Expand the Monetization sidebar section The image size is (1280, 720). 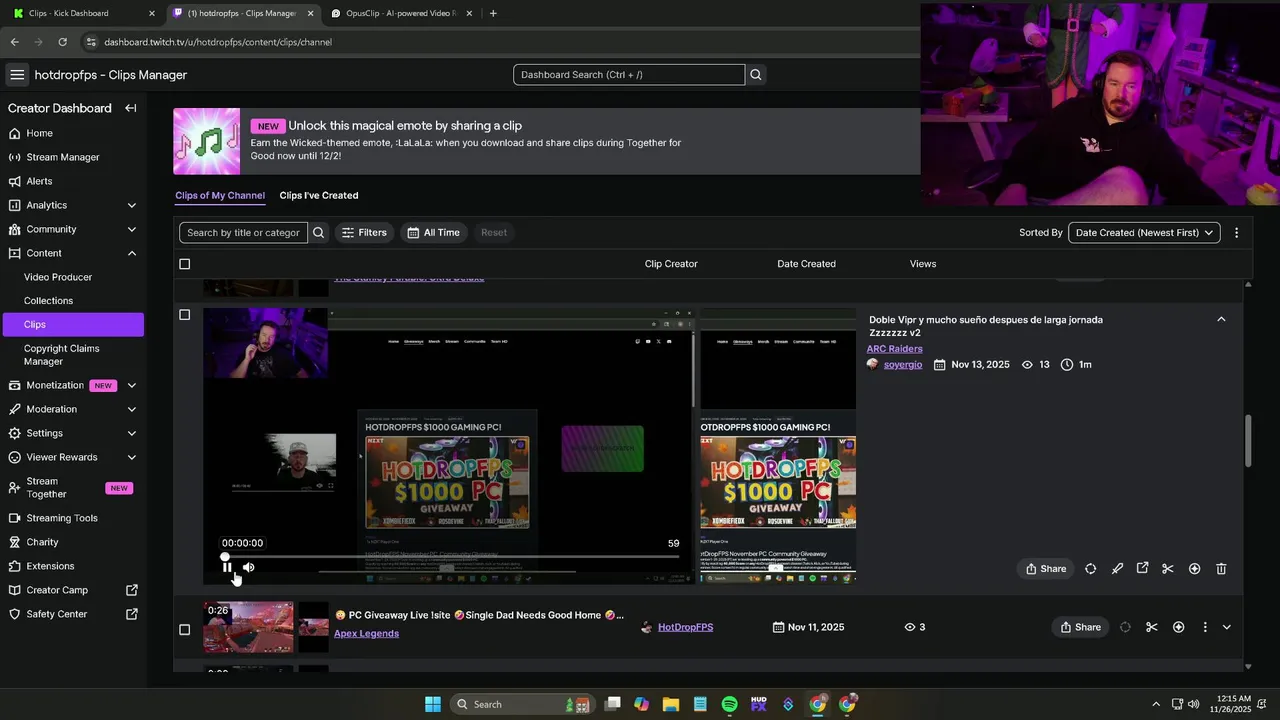point(131,385)
